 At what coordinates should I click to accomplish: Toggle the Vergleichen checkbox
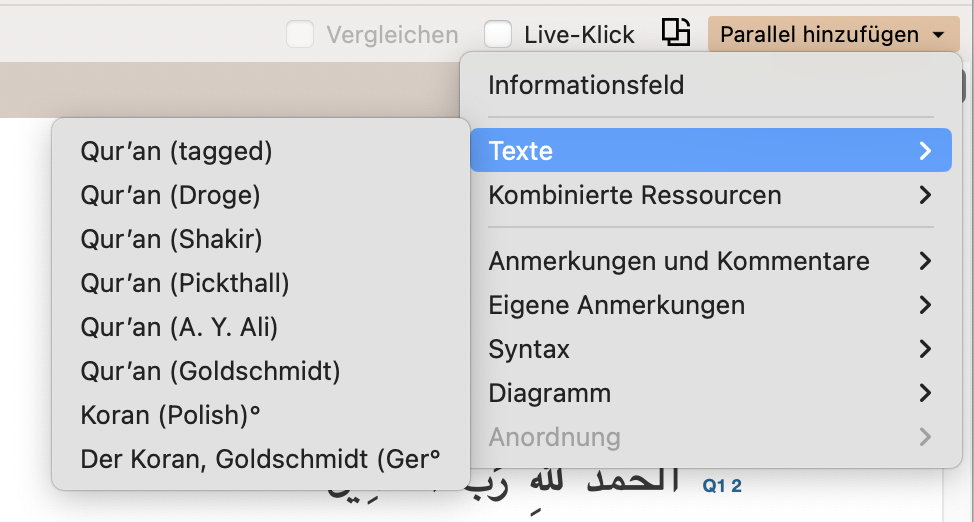299,34
